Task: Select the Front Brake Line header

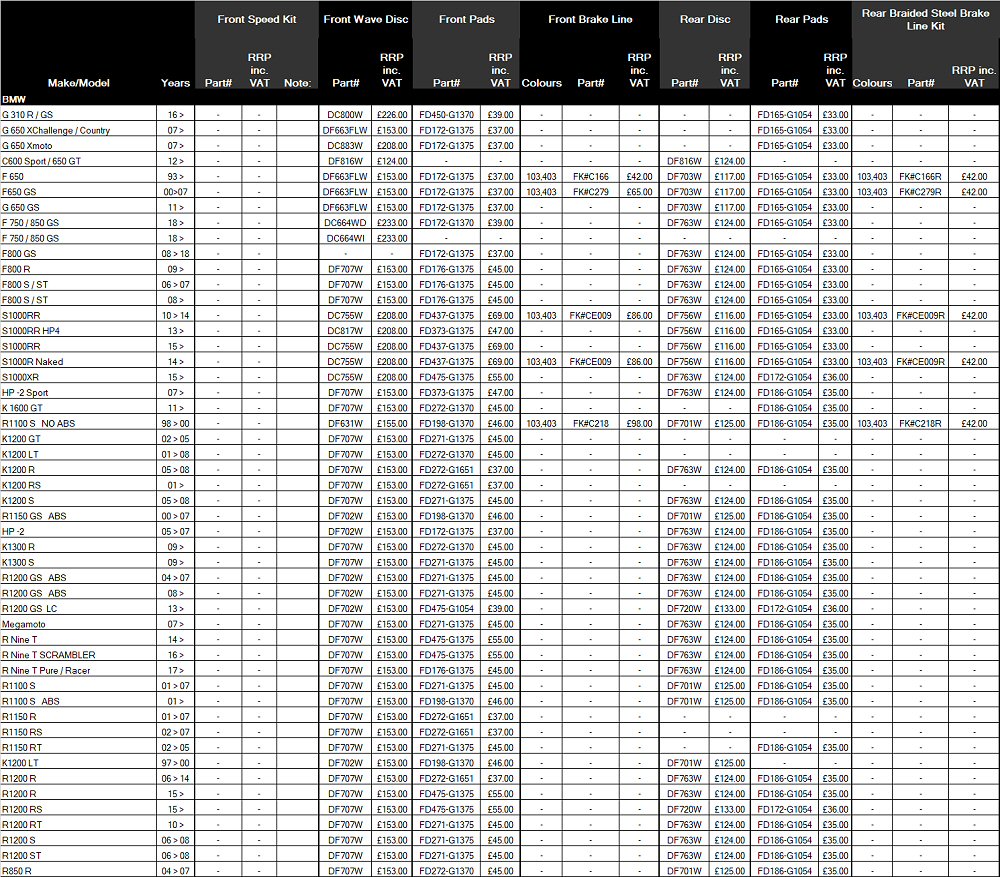Action: pos(590,19)
